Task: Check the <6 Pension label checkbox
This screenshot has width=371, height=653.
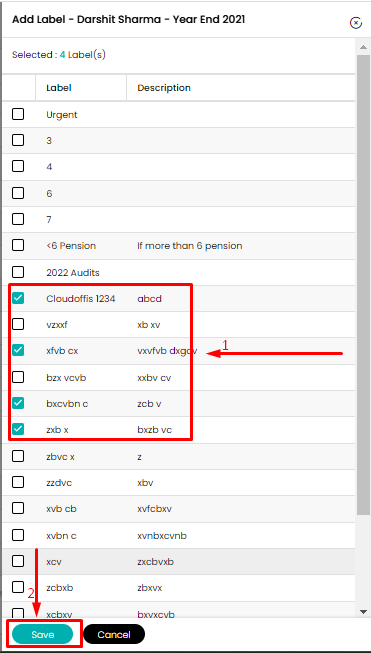Action: (x=18, y=245)
